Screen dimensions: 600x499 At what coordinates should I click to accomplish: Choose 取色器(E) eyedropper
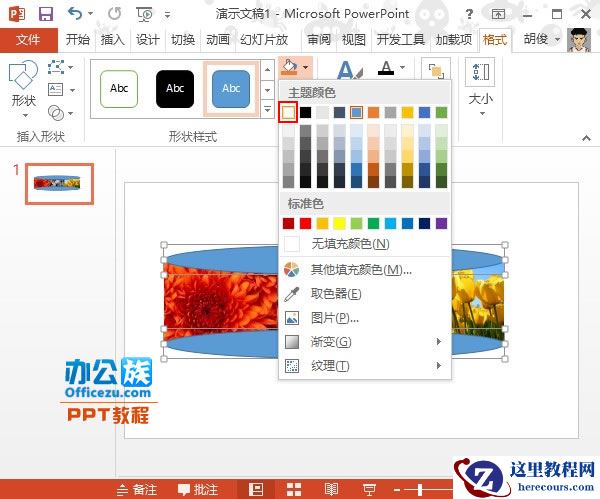pos(365,294)
